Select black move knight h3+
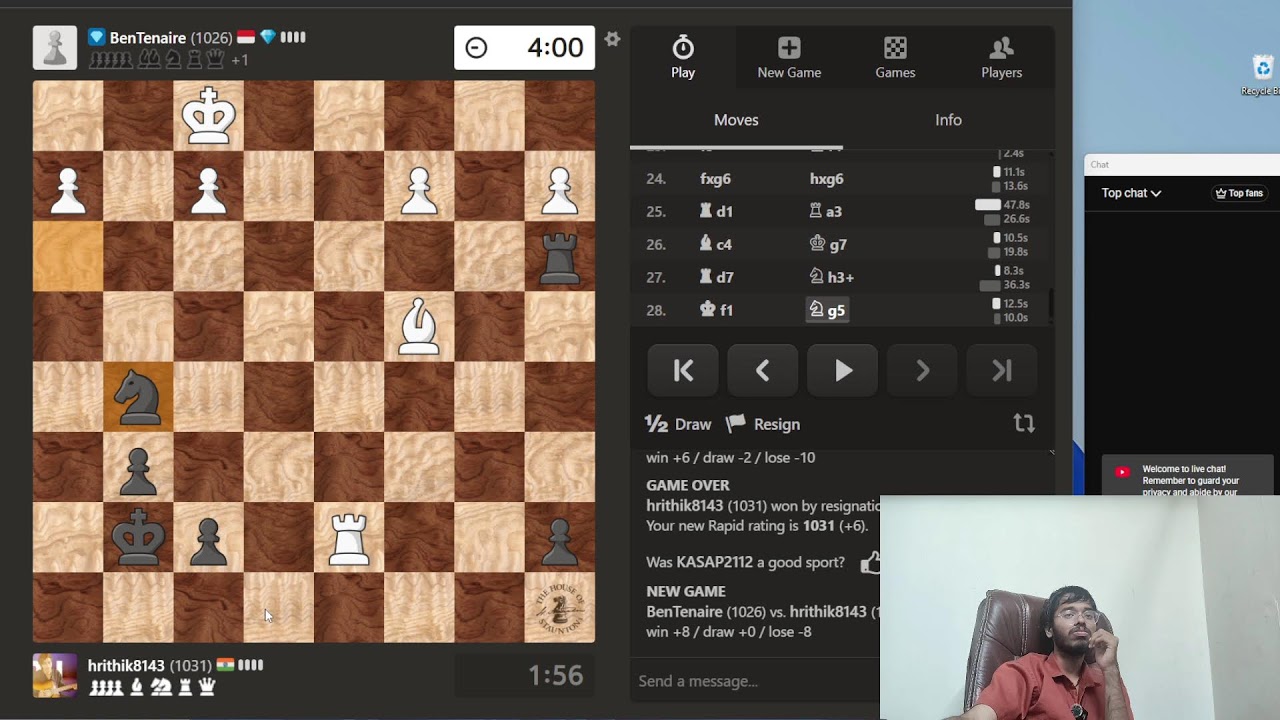The width and height of the screenshot is (1280, 720). pos(830,278)
